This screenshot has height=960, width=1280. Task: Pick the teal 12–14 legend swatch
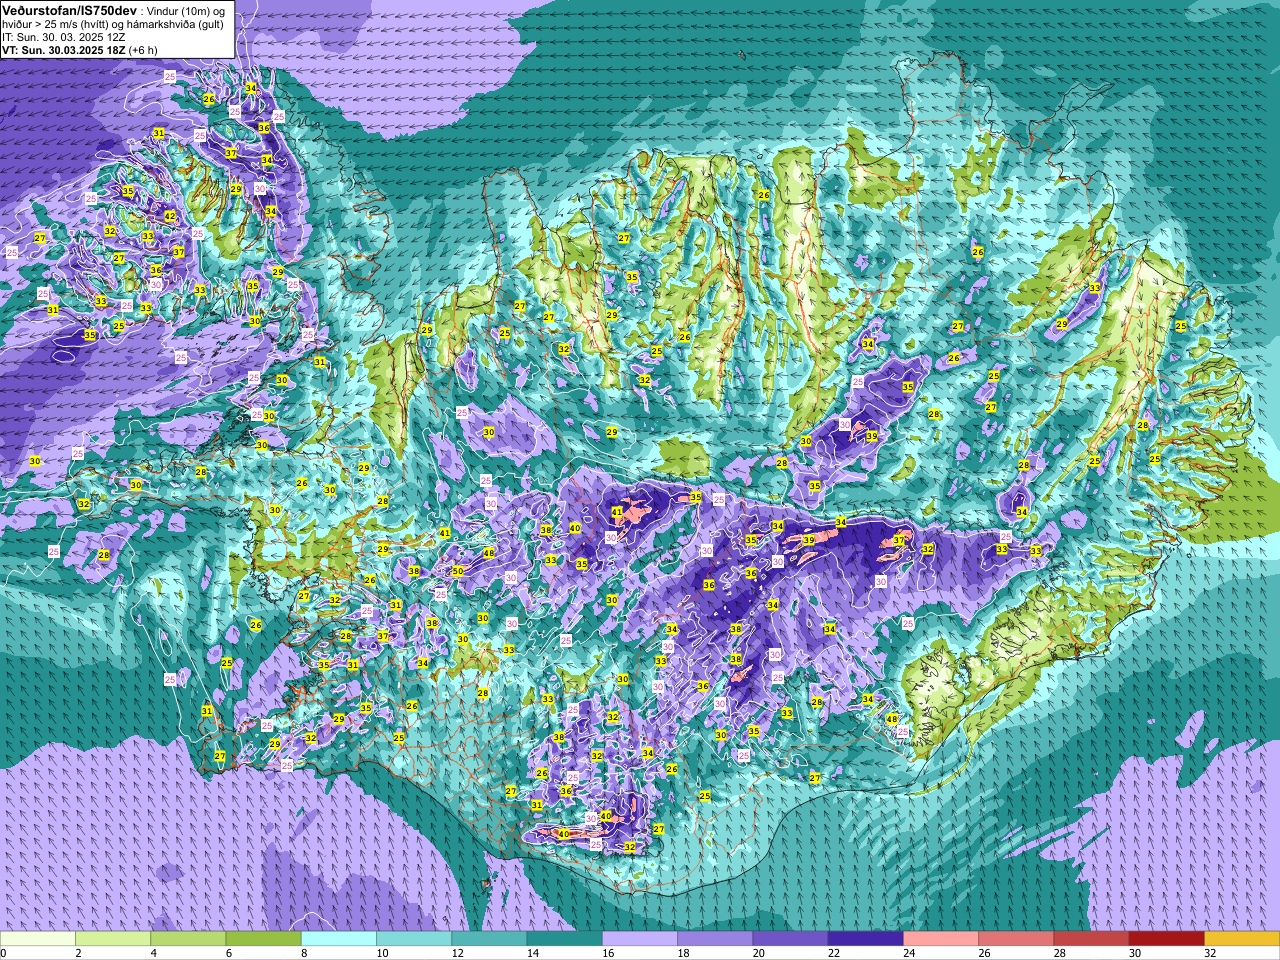[489, 939]
